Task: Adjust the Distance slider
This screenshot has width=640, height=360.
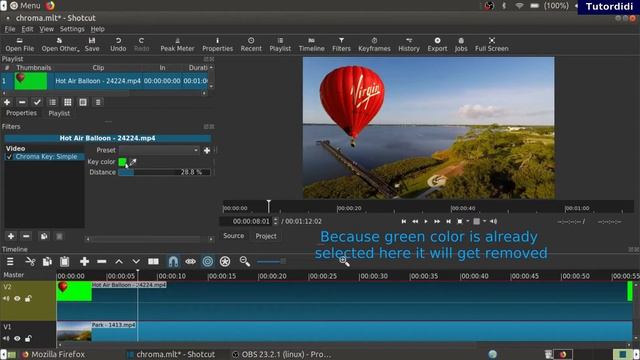Action: pyautogui.click(x=164, y=172)
